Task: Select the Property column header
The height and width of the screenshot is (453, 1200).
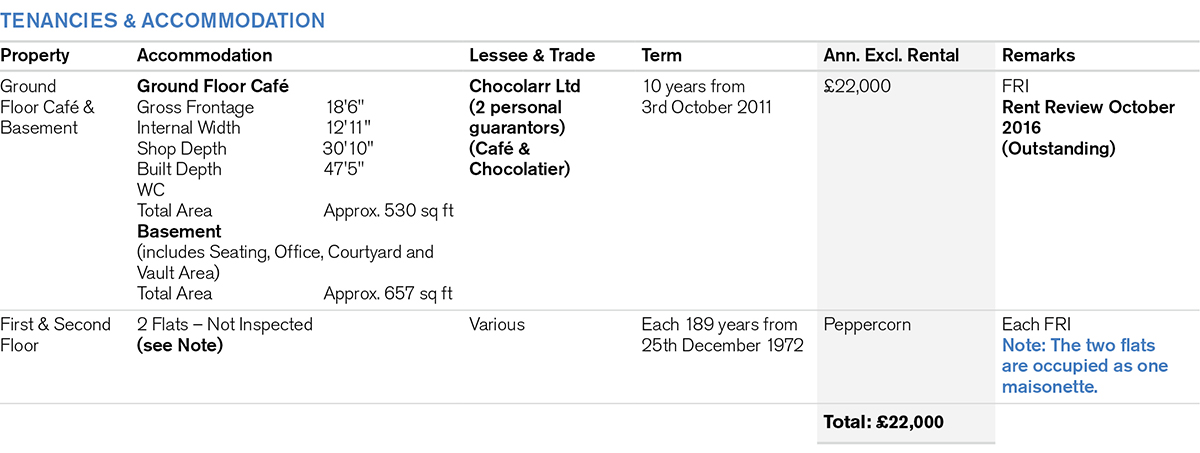Action: [x=35, y=56]
